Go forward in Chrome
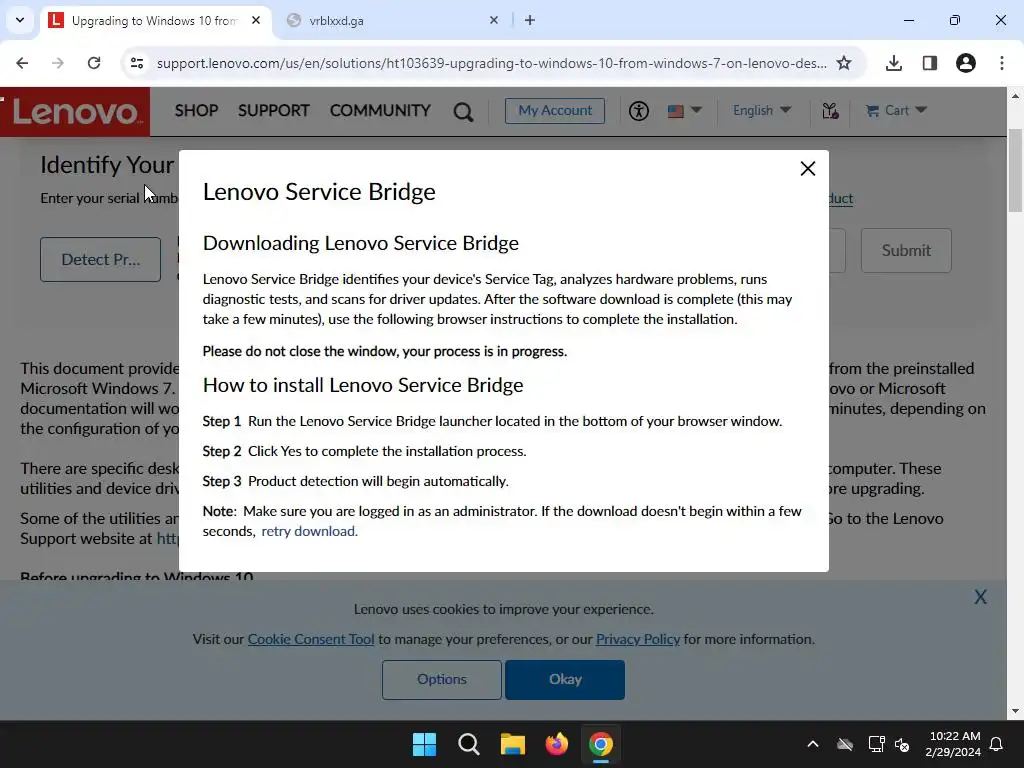The height and width of the screenshot is (768, 1024). click(x=58, y=63)
